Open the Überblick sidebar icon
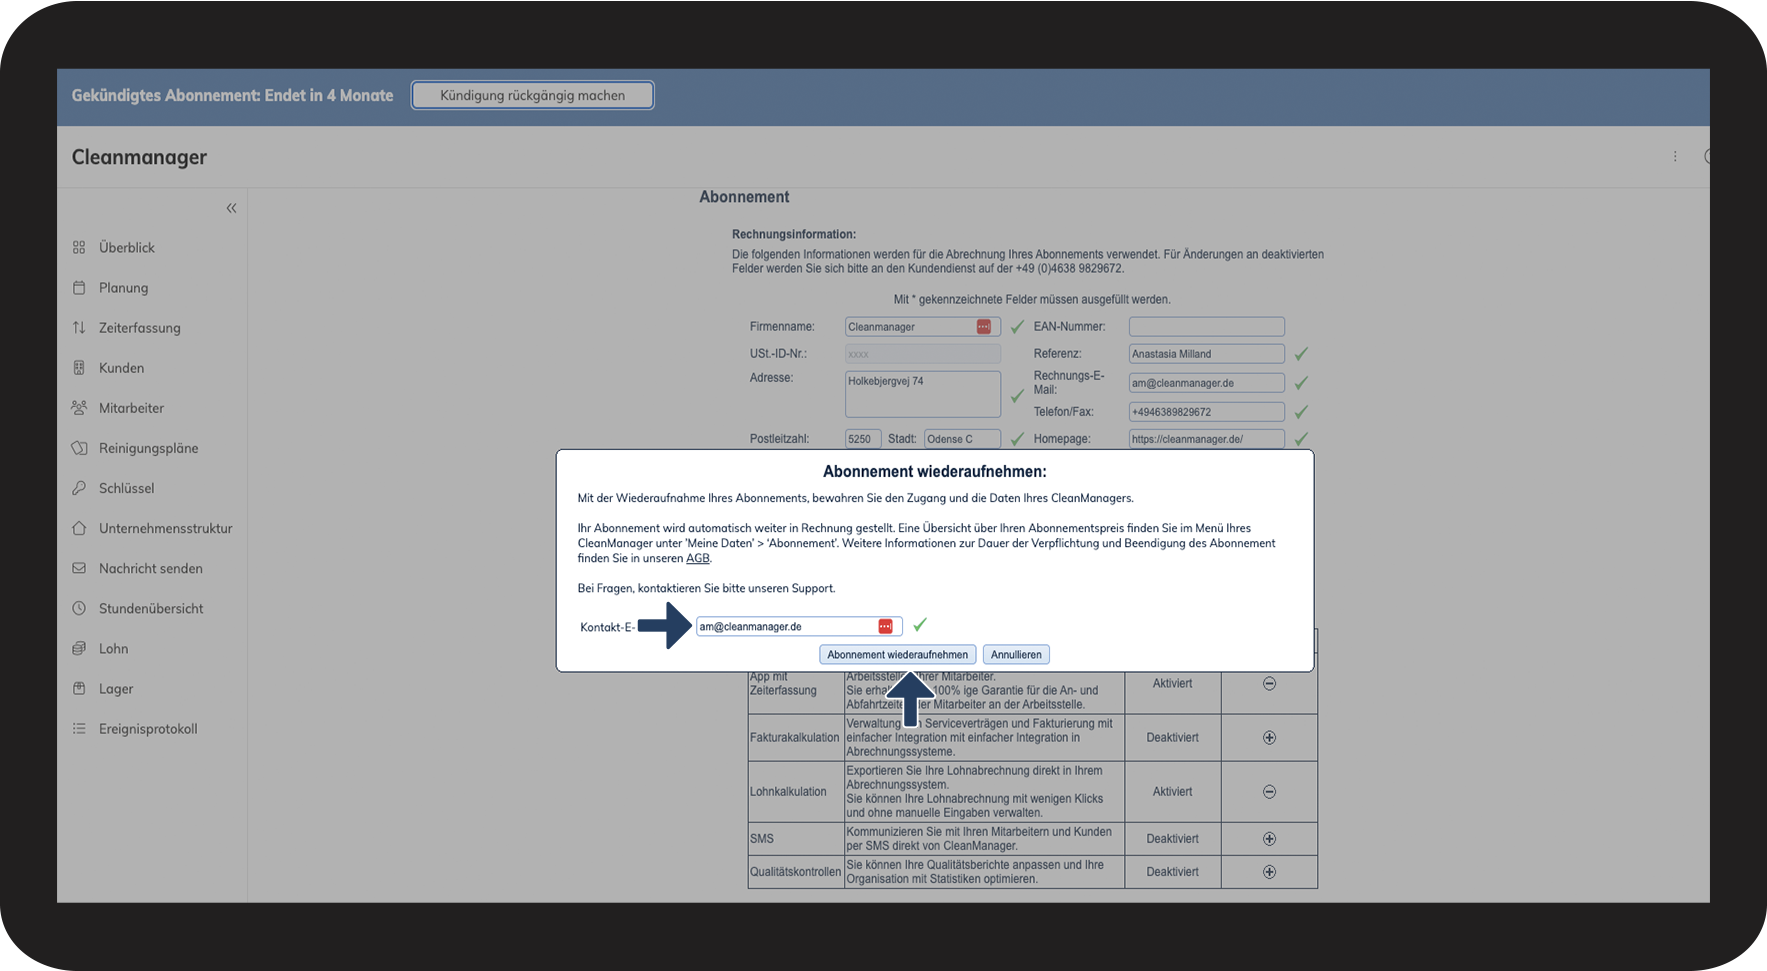The height and width of the screenshot is (971, 1767). click(79, 247)
